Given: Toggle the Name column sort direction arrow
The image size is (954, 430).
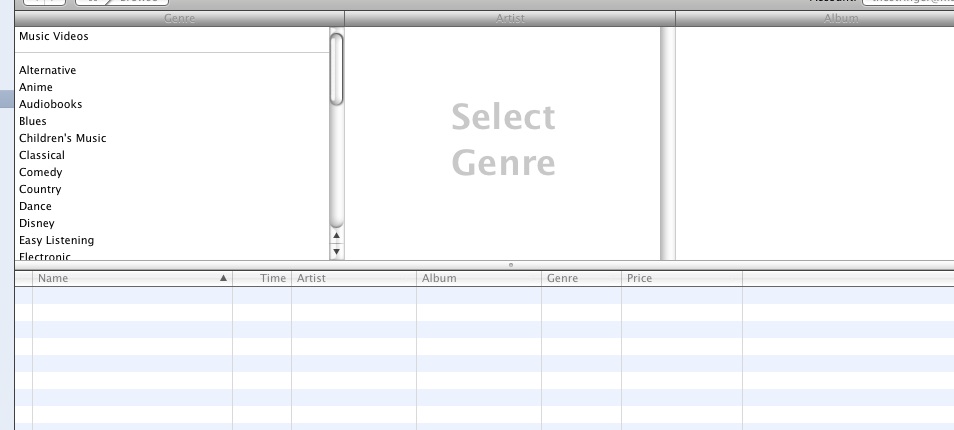Looking at the screenshot, I should [x=223, y=278].
